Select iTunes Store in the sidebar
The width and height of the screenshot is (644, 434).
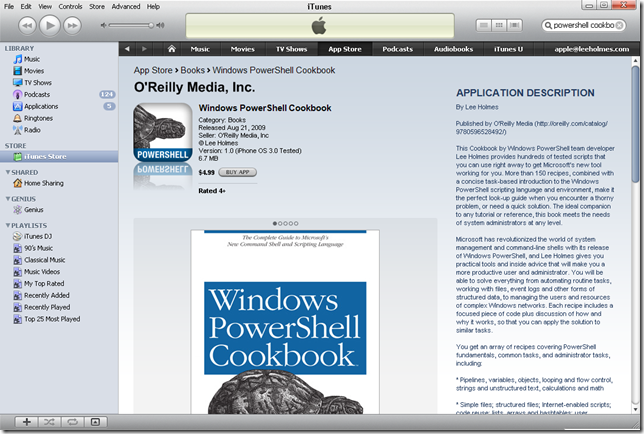(59, 156)
